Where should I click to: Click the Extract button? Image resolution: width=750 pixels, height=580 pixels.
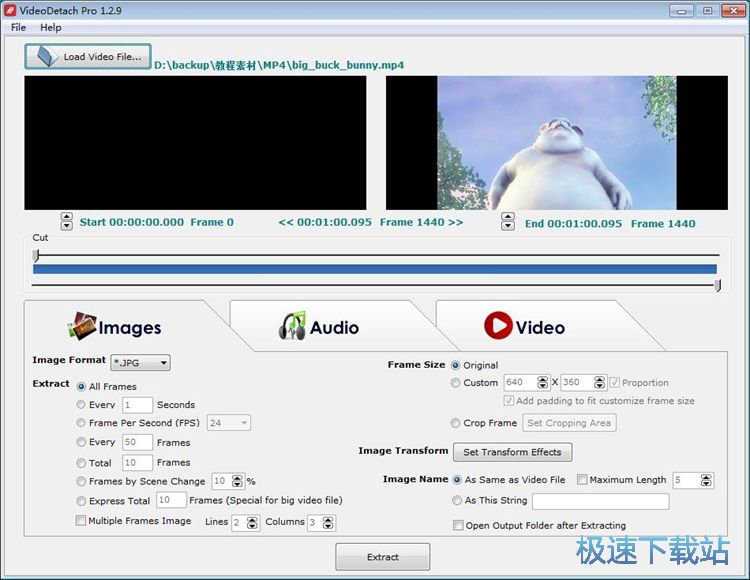pos(383,557)
